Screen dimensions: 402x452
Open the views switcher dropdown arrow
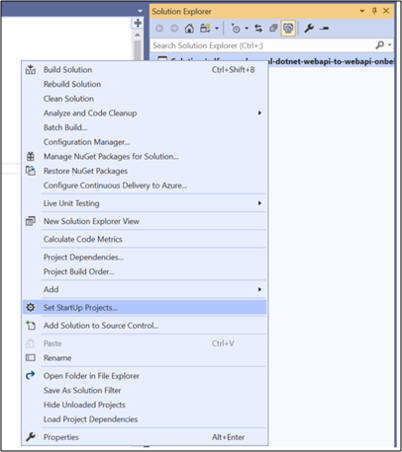217,28
